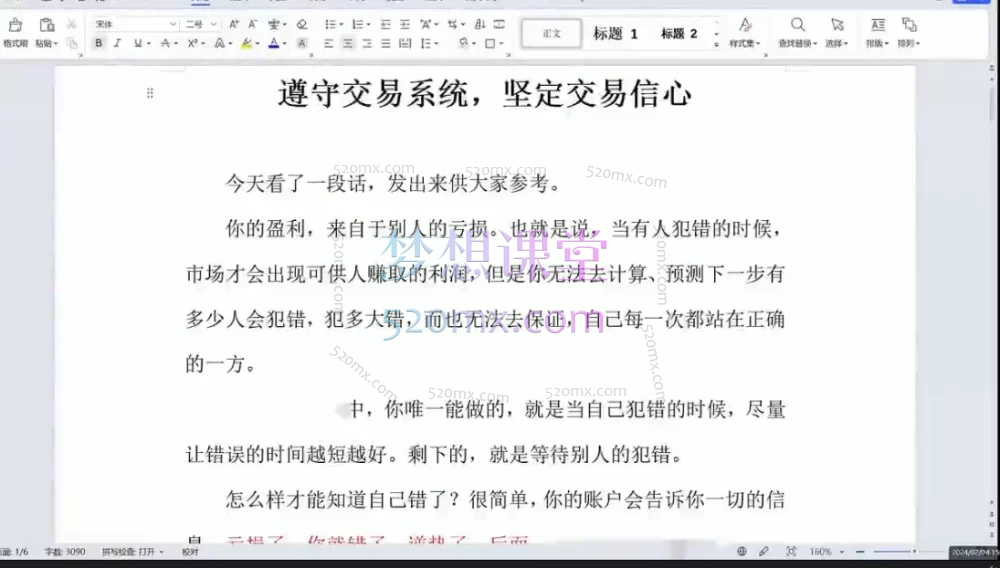This screenshot has height=568, width=1000.
Task: Click the Format Painter (格式刷) icon
Action: coord(15,25)
